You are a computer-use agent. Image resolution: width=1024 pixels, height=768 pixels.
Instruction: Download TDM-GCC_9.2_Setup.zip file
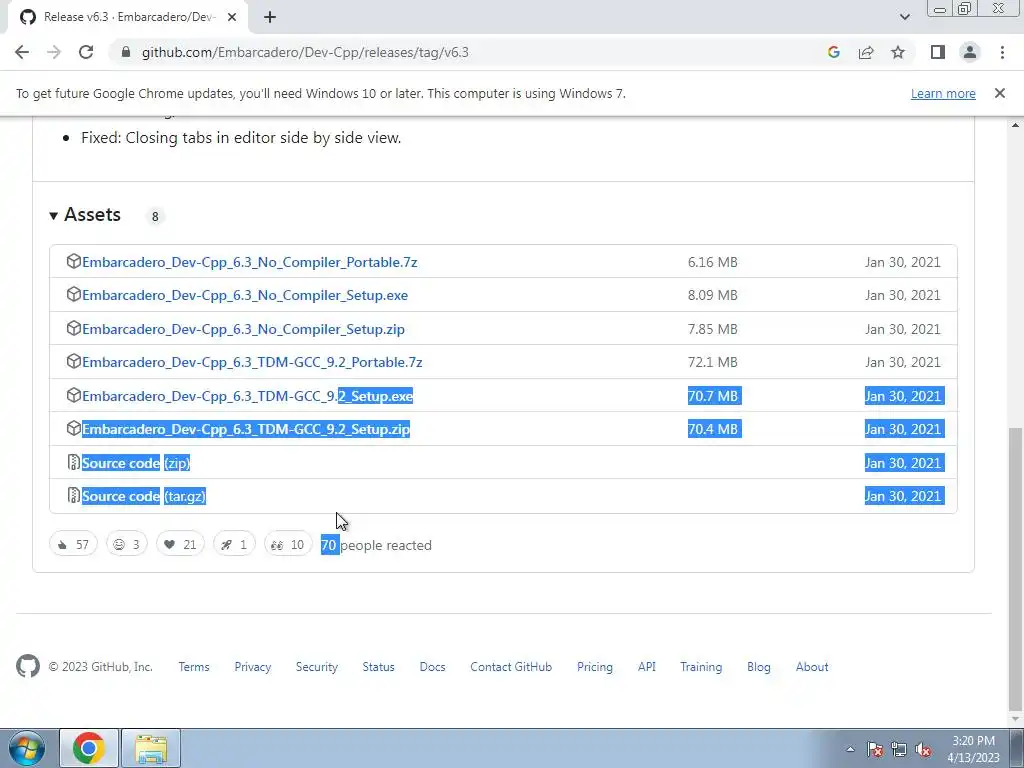click(x=246, y=429)
